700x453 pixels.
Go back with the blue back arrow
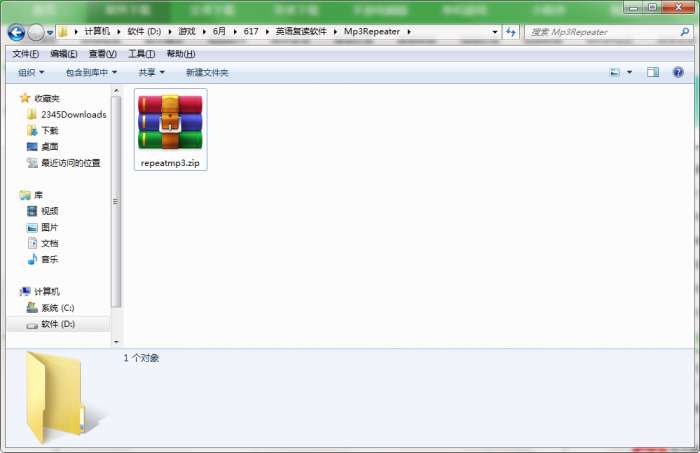pyautogui.click(x=17, y=32)
